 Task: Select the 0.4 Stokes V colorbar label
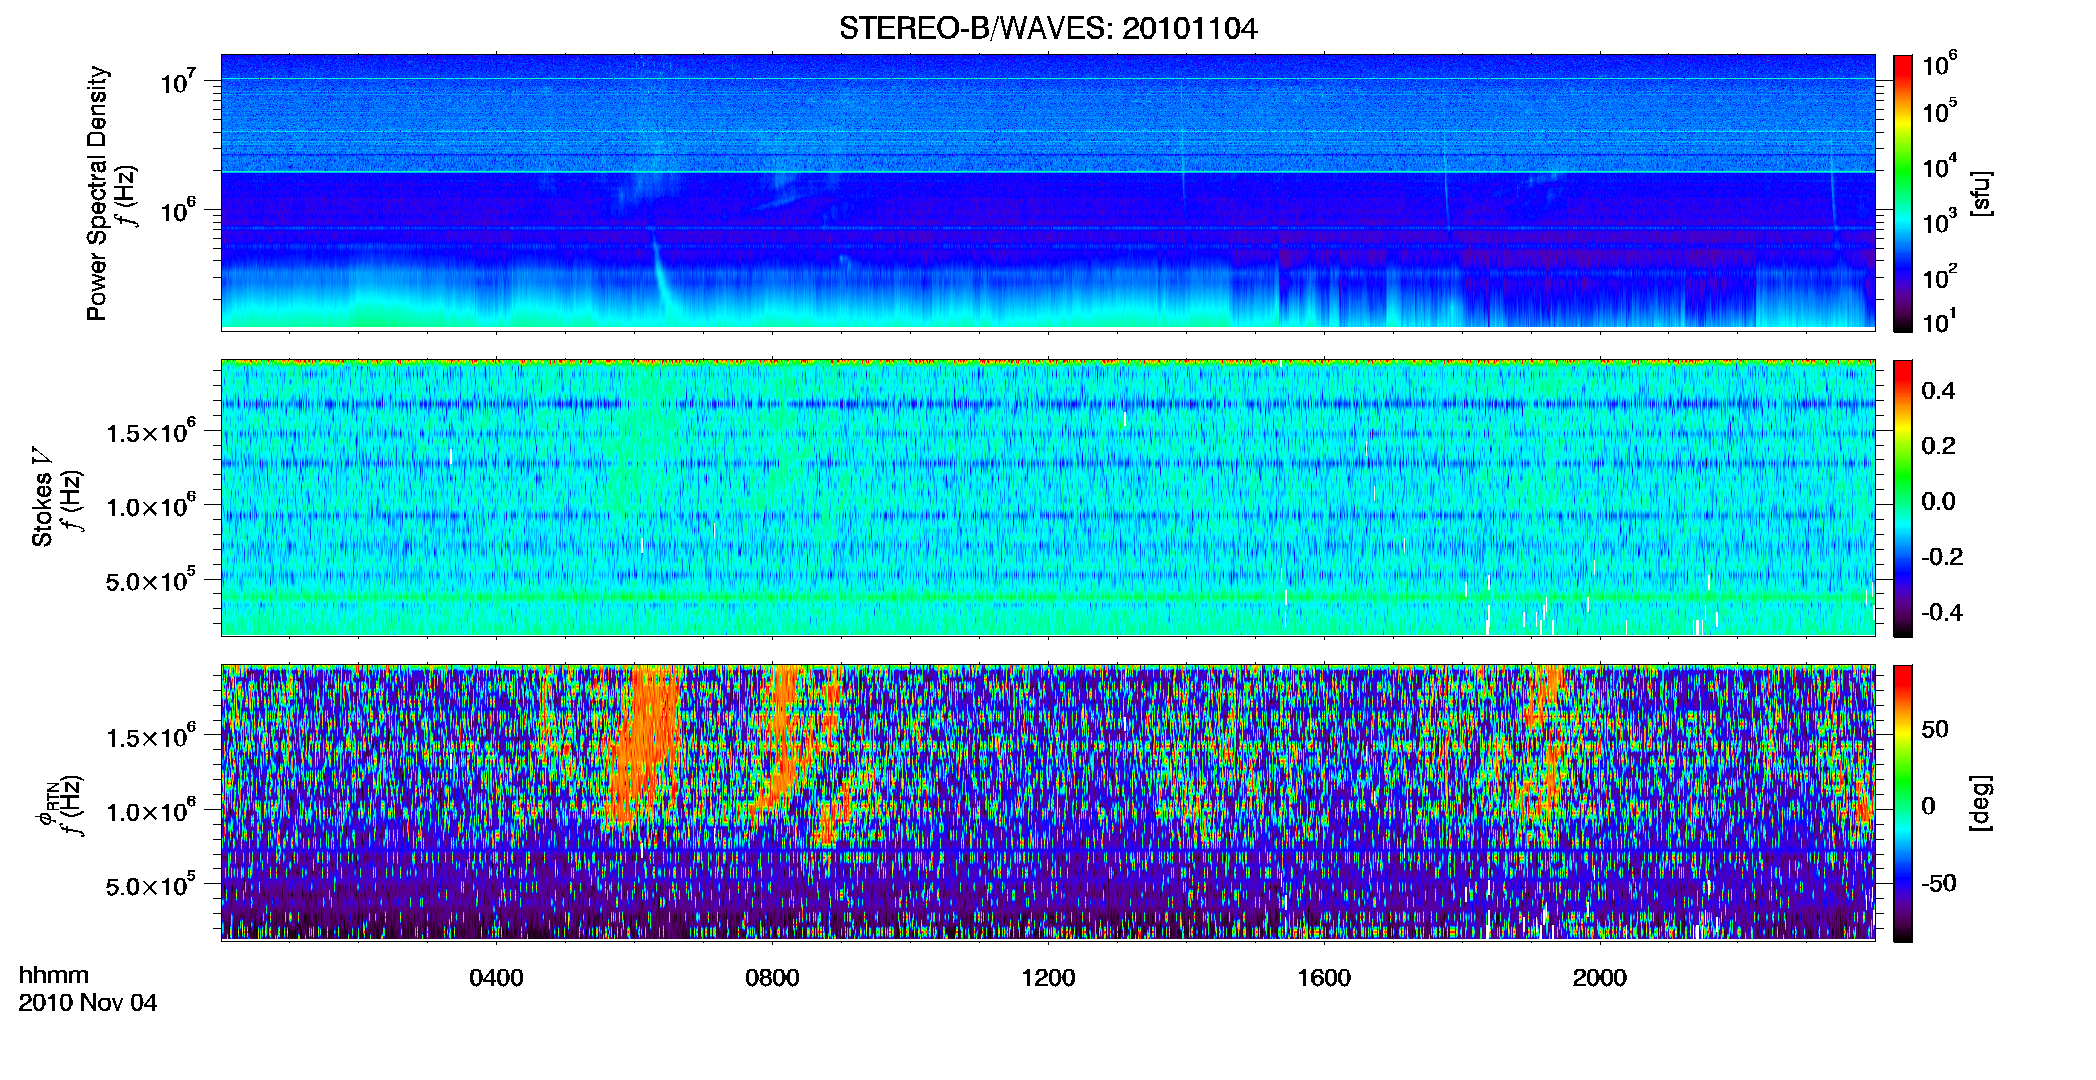coord(1938,391)
